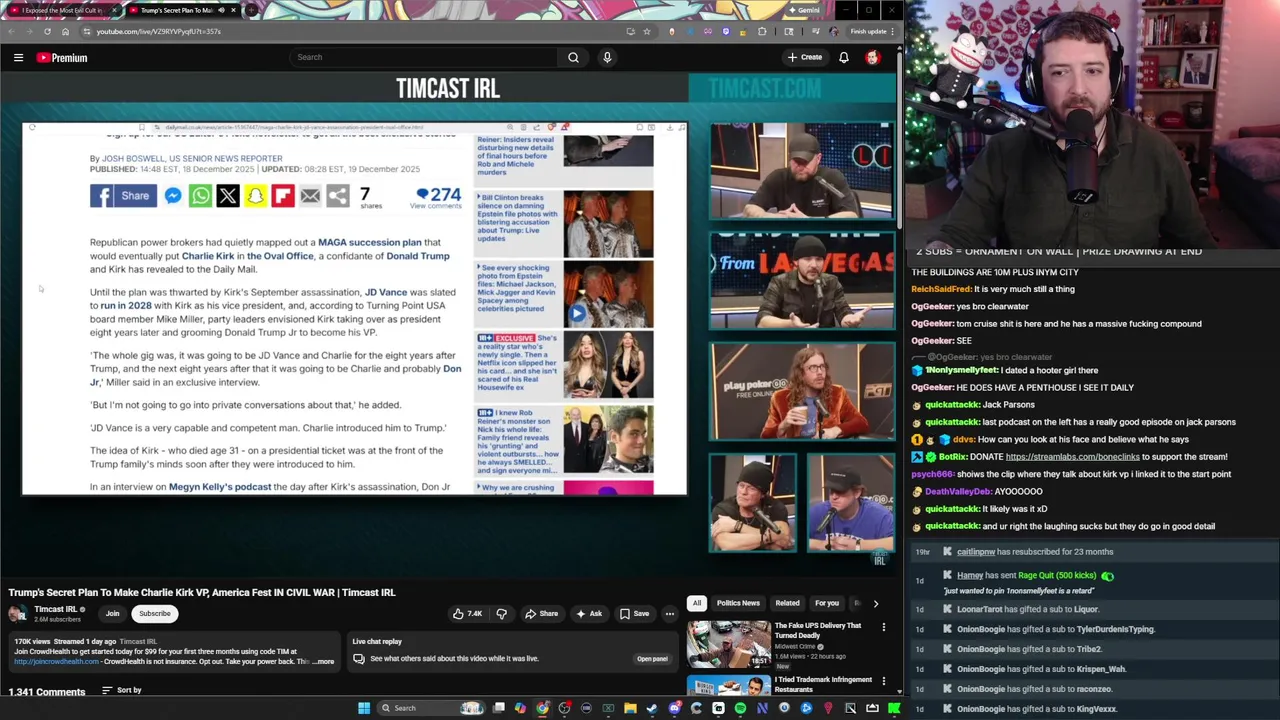This screenshot has width=1280, height=720.
Task: Open Trademark Infringement Restaurants thumbnail
Action: point(728,685)
